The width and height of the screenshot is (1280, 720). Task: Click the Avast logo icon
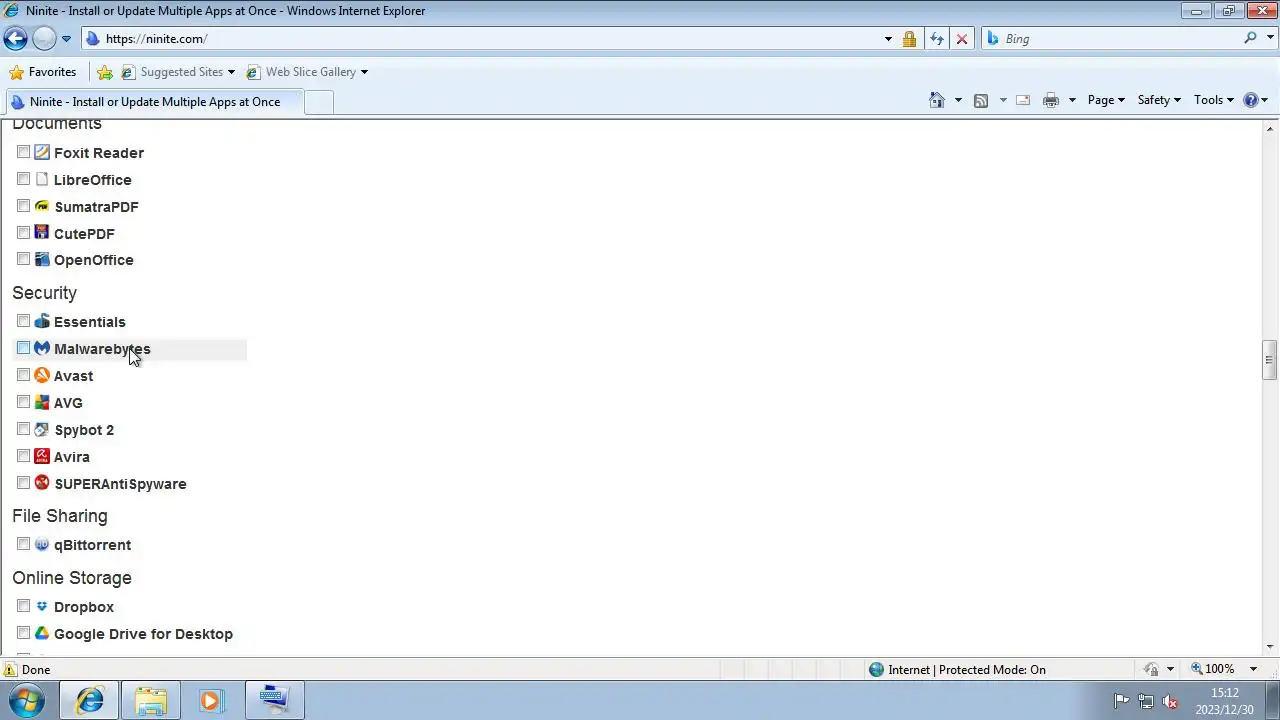41,375
